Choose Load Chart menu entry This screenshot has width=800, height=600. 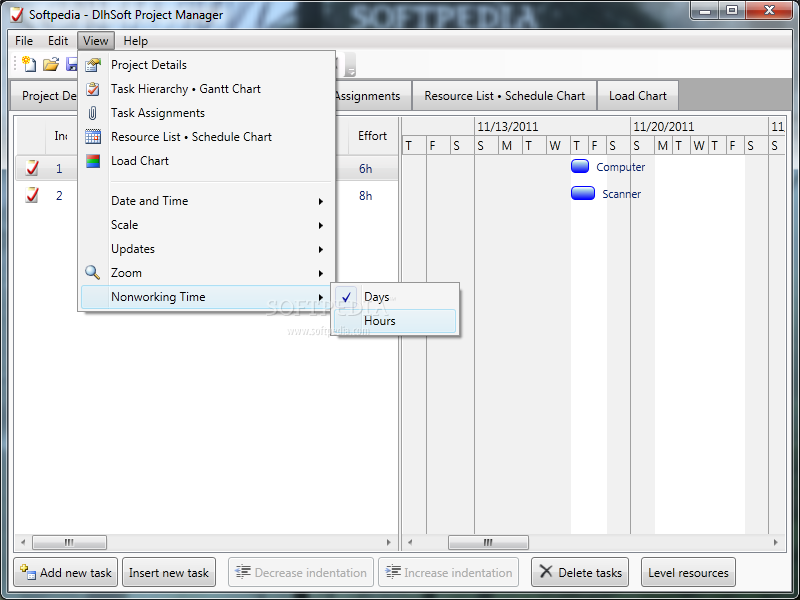208,161
